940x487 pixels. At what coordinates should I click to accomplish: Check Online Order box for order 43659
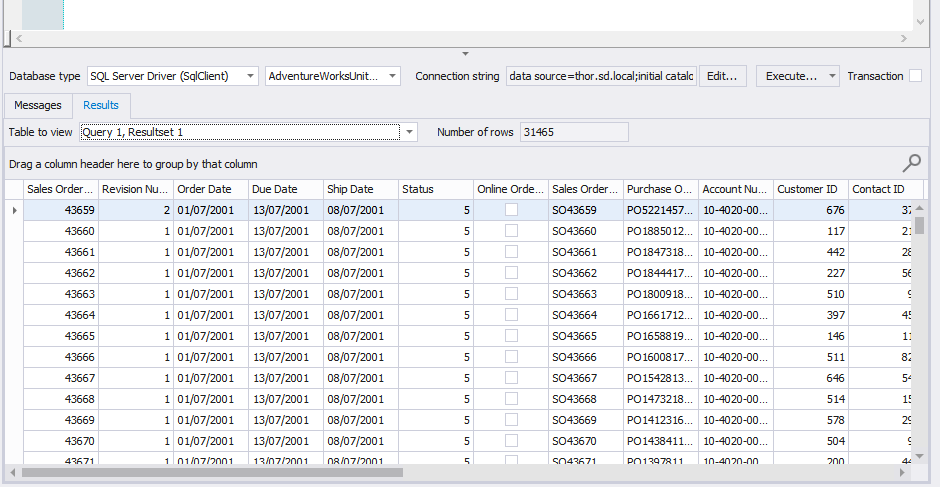click(511, 210)
